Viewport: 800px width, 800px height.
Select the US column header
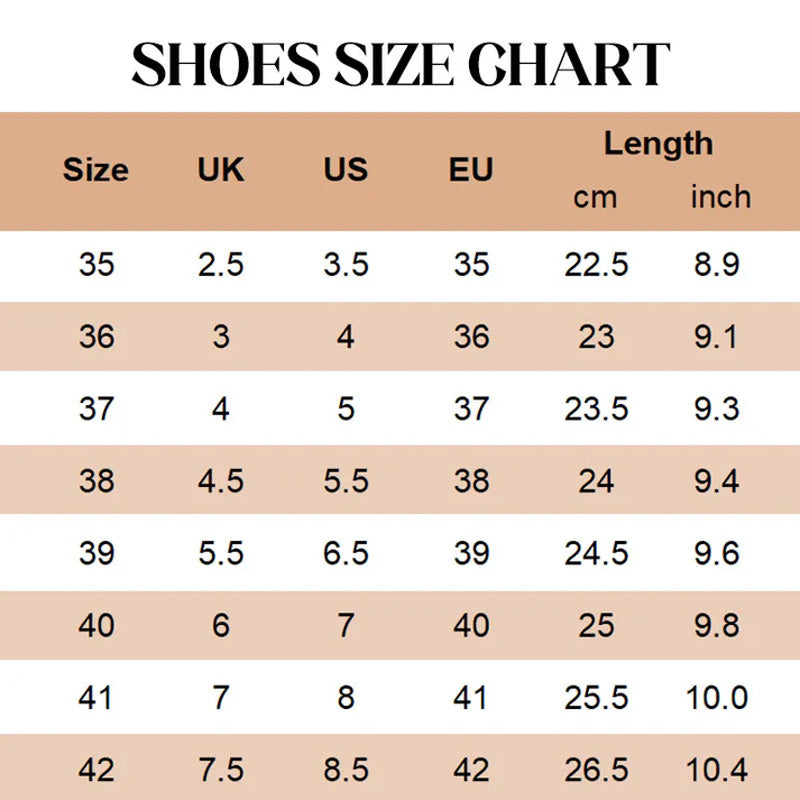coord(345,169)
